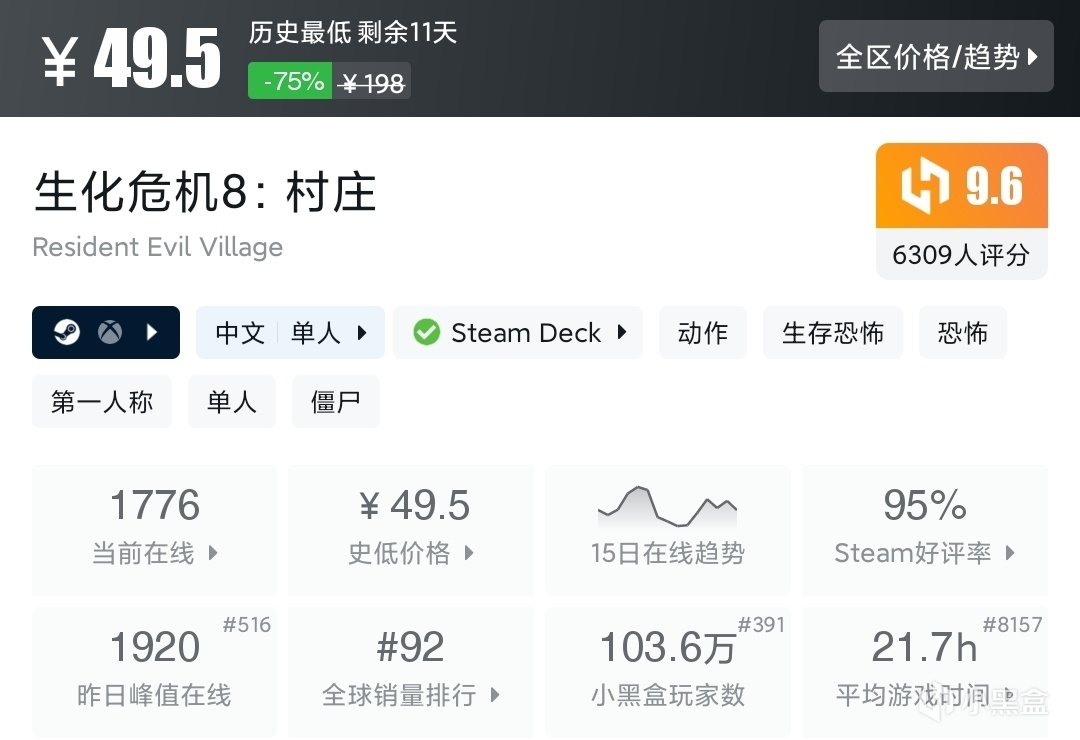Expand the 中文 单人 language tag
Image resolution: width=1080 pixels, height=740 pixels.
click(x=290, y=332)
